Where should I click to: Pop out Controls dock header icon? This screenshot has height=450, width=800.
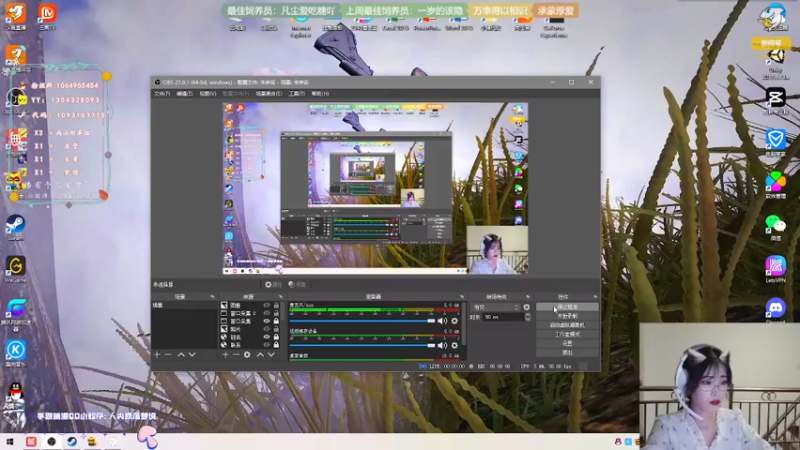595,296
